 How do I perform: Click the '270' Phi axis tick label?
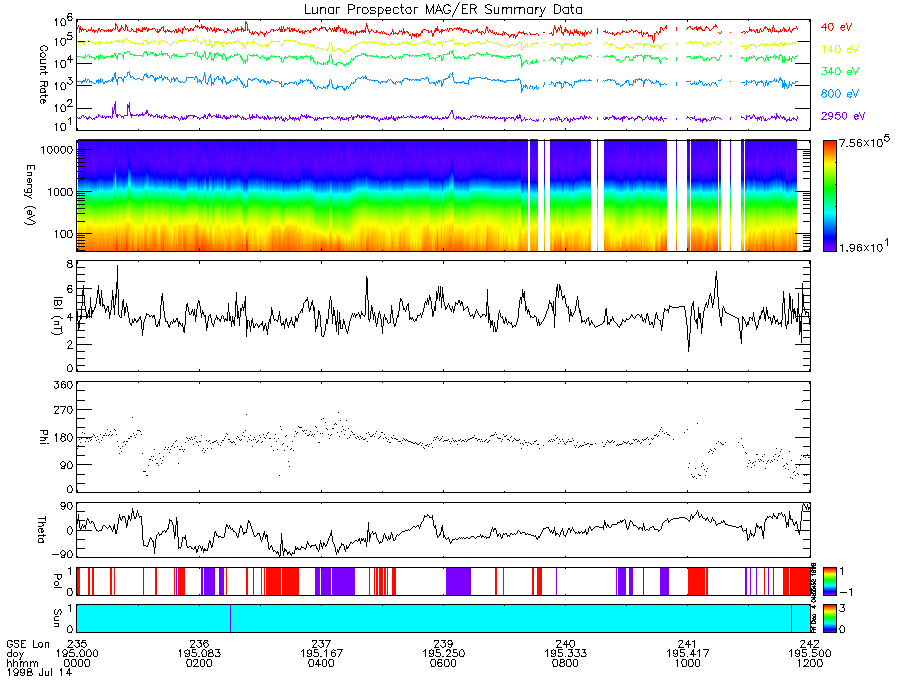click(x=64, y=410)
